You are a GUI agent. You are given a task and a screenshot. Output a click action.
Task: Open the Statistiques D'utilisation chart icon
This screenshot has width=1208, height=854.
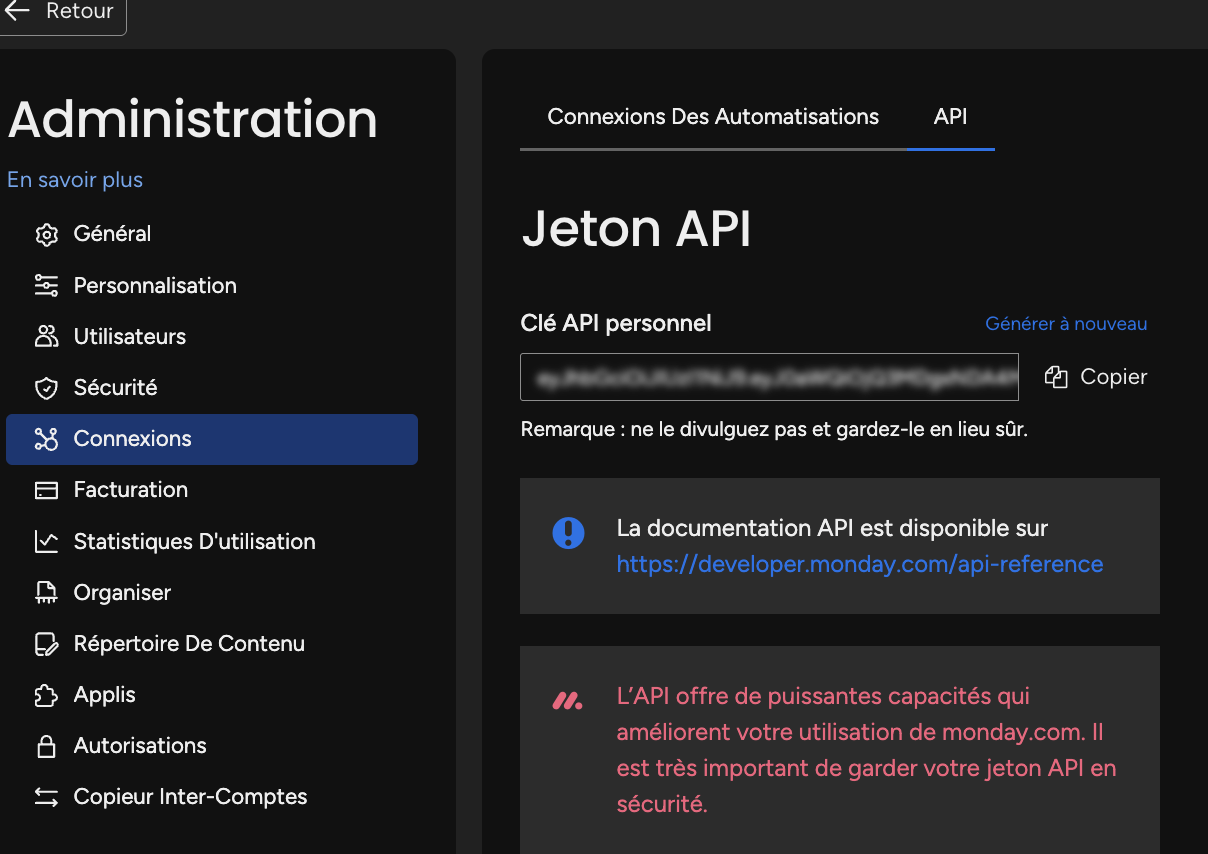point(46,542)
